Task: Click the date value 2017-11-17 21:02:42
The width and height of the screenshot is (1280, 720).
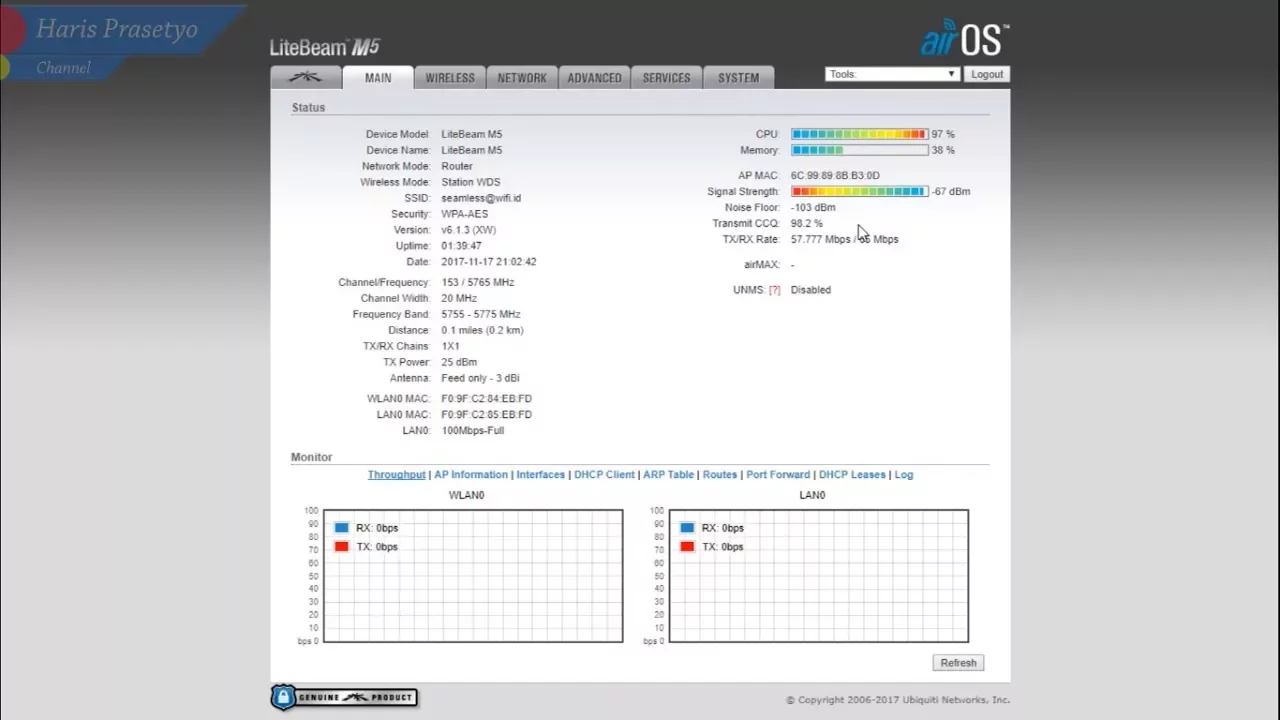Action: click(489, 262)
